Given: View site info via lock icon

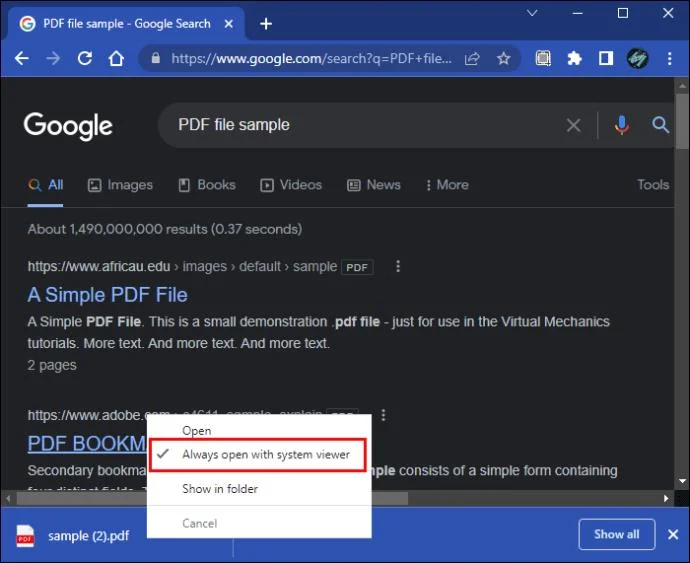Looking at the screenshot, I should 155,58.
